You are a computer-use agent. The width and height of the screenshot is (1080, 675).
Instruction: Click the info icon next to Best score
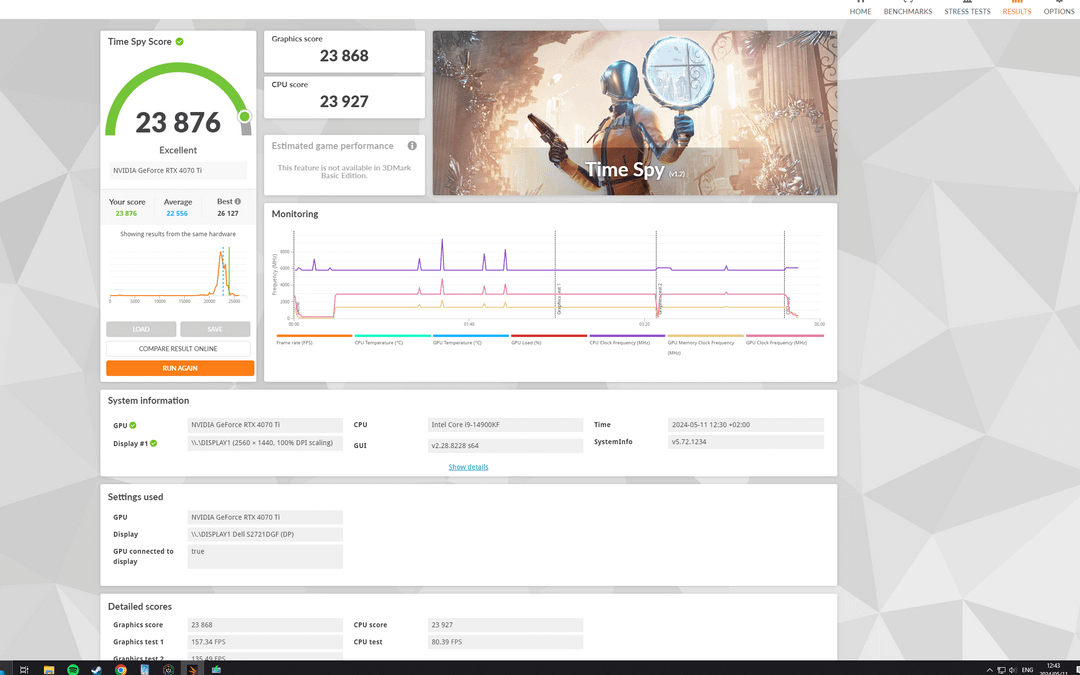[x=238, y=202]
